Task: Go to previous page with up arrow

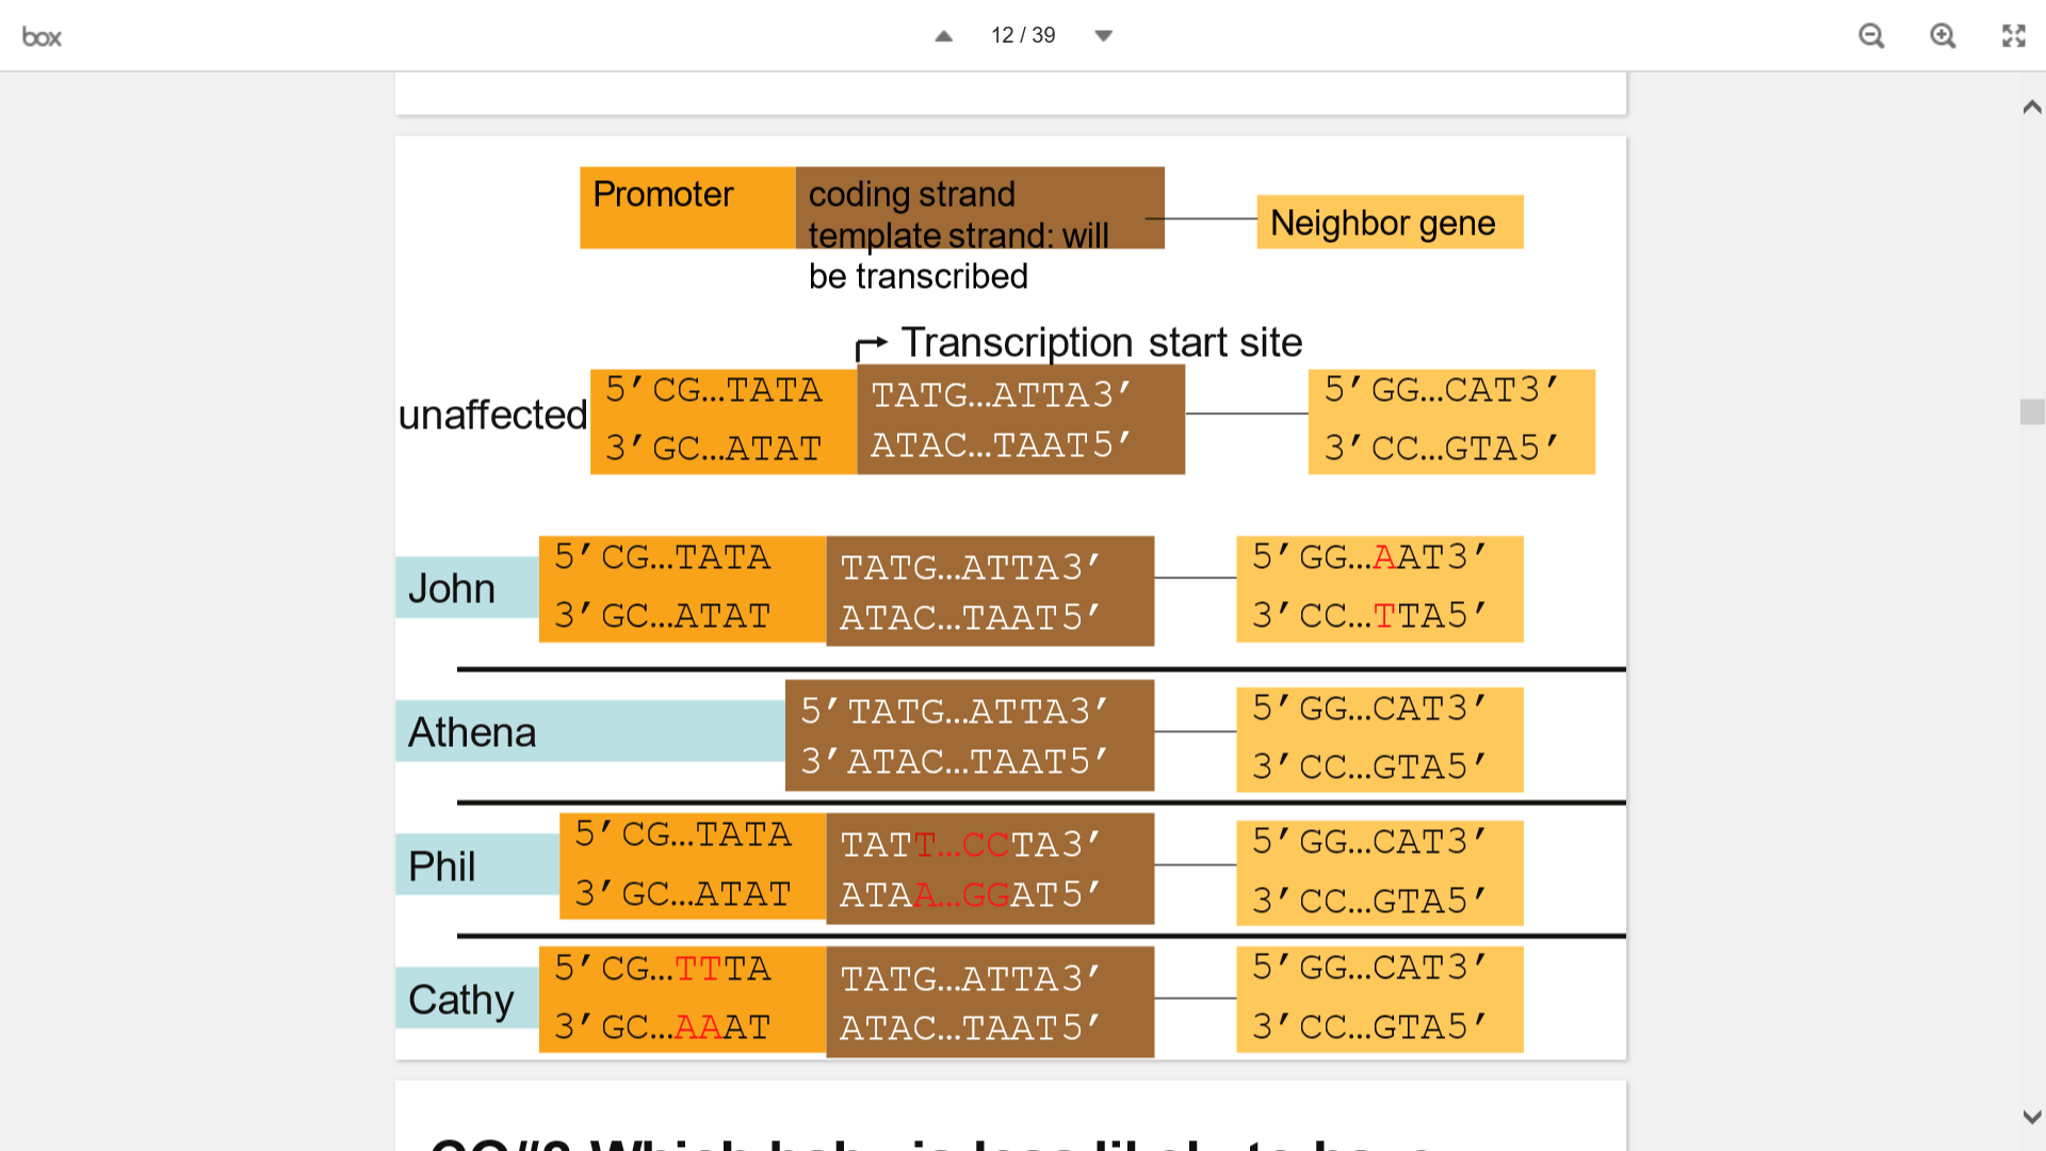Action: (x=943, y=36)
